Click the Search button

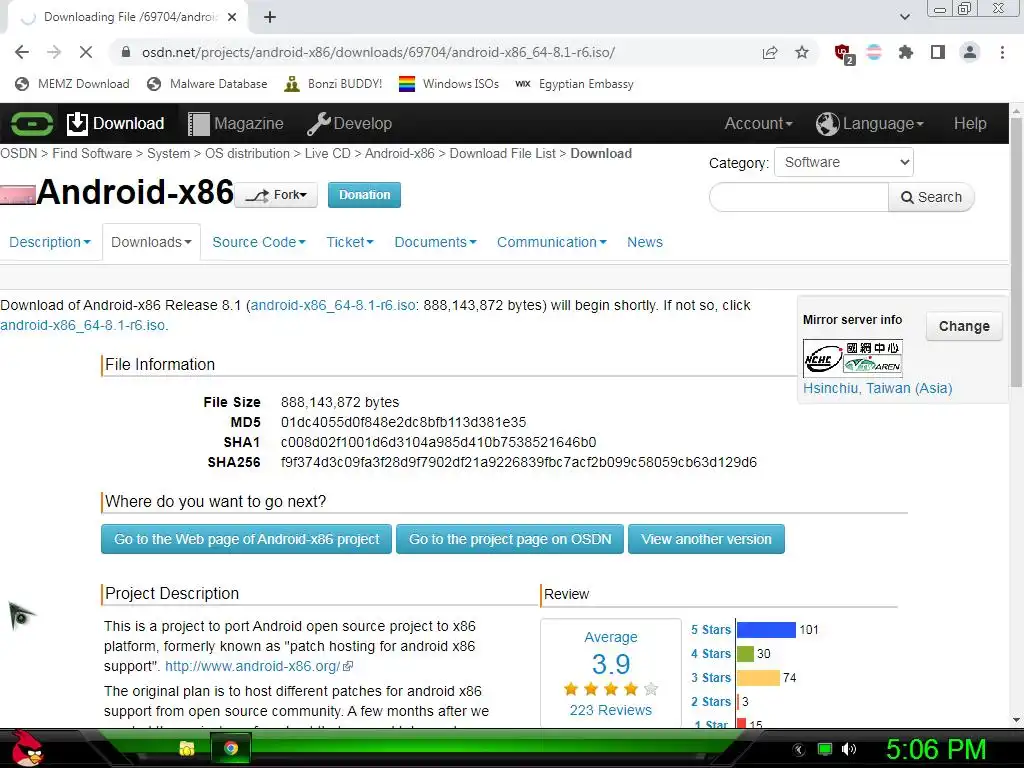[x=931, y=197]
